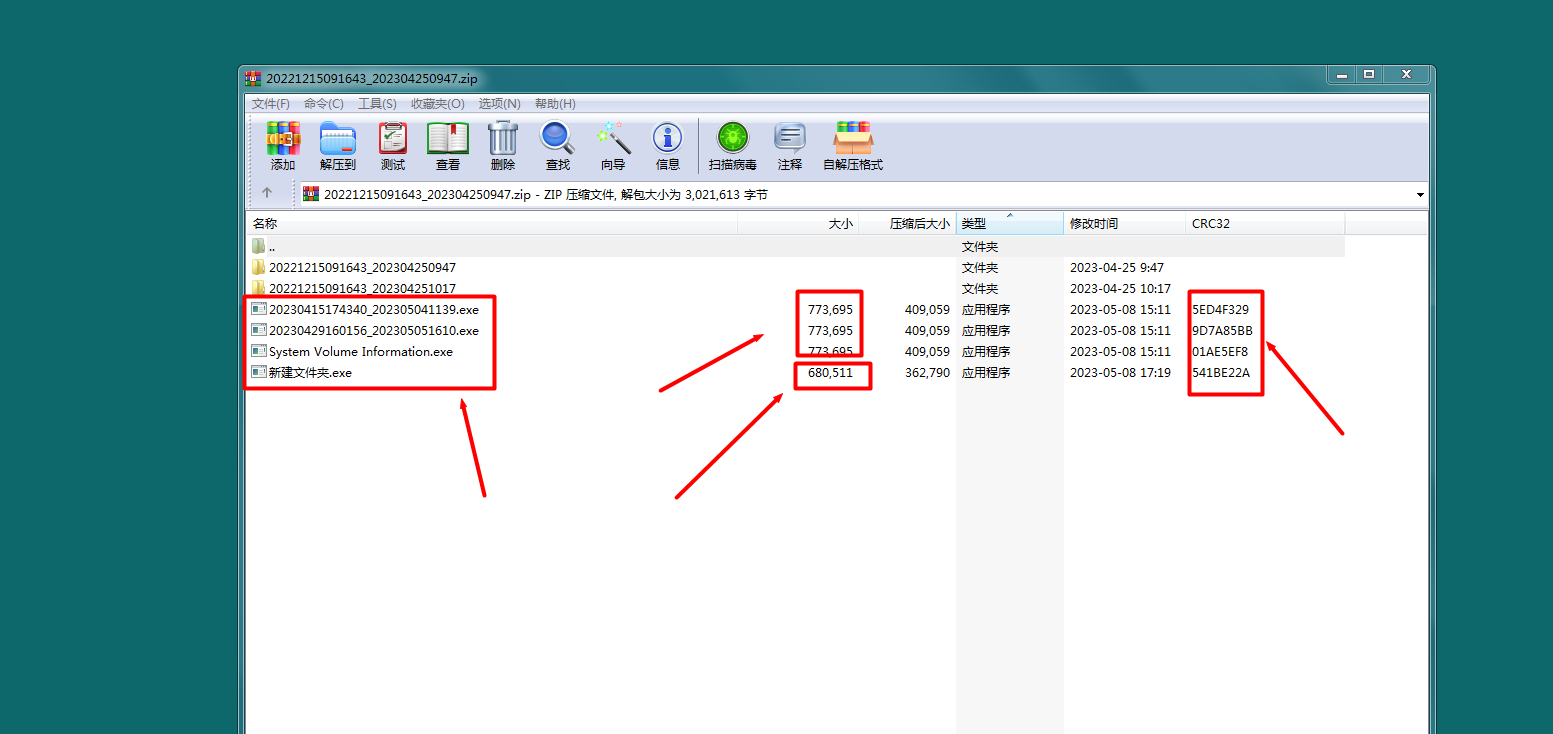Click CRC32 value 5ED4F329
Image resolution: width=1553 pixels, height=734 pixels.
pos(1220,309)
